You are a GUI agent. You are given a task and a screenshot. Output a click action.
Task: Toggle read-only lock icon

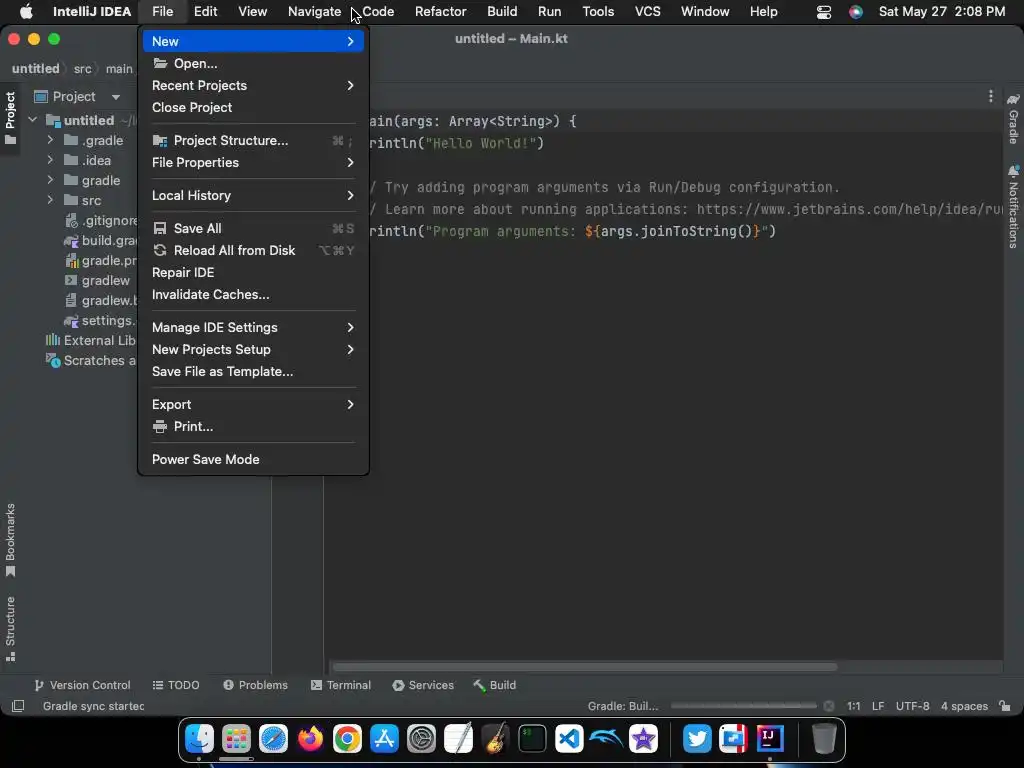pos(1005,706)
